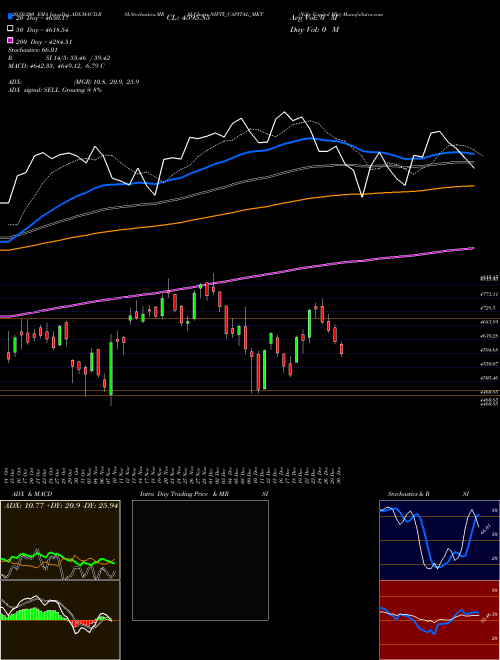The width and height of the screenshot is (500, 660).
Task: Click the 4594.68 price axis label
Action: coord(489,350)
